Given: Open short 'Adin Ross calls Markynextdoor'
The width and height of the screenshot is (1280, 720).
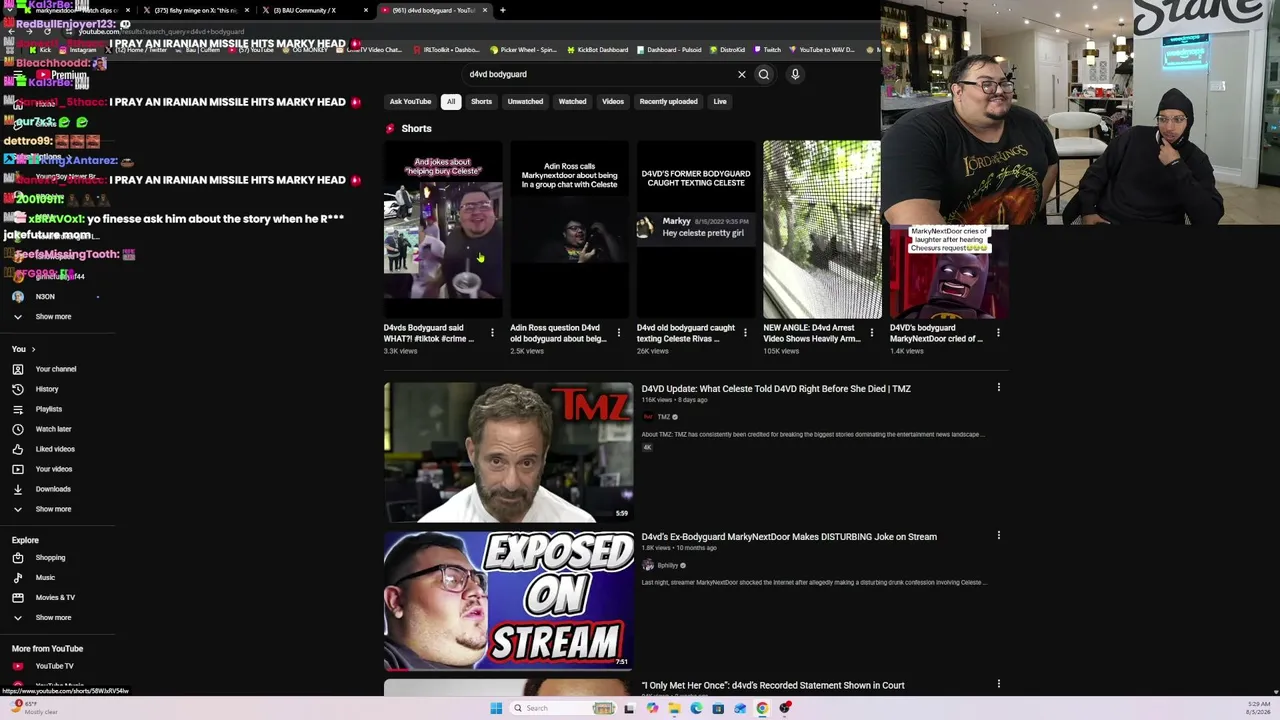Looking at the screenshot, I should (x=569, y=228).
